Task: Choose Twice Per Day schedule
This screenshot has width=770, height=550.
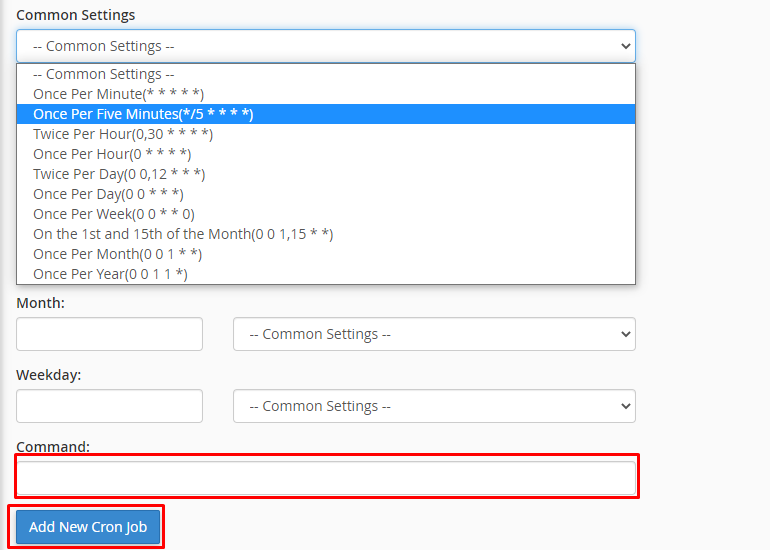Action: click(119, 174)
